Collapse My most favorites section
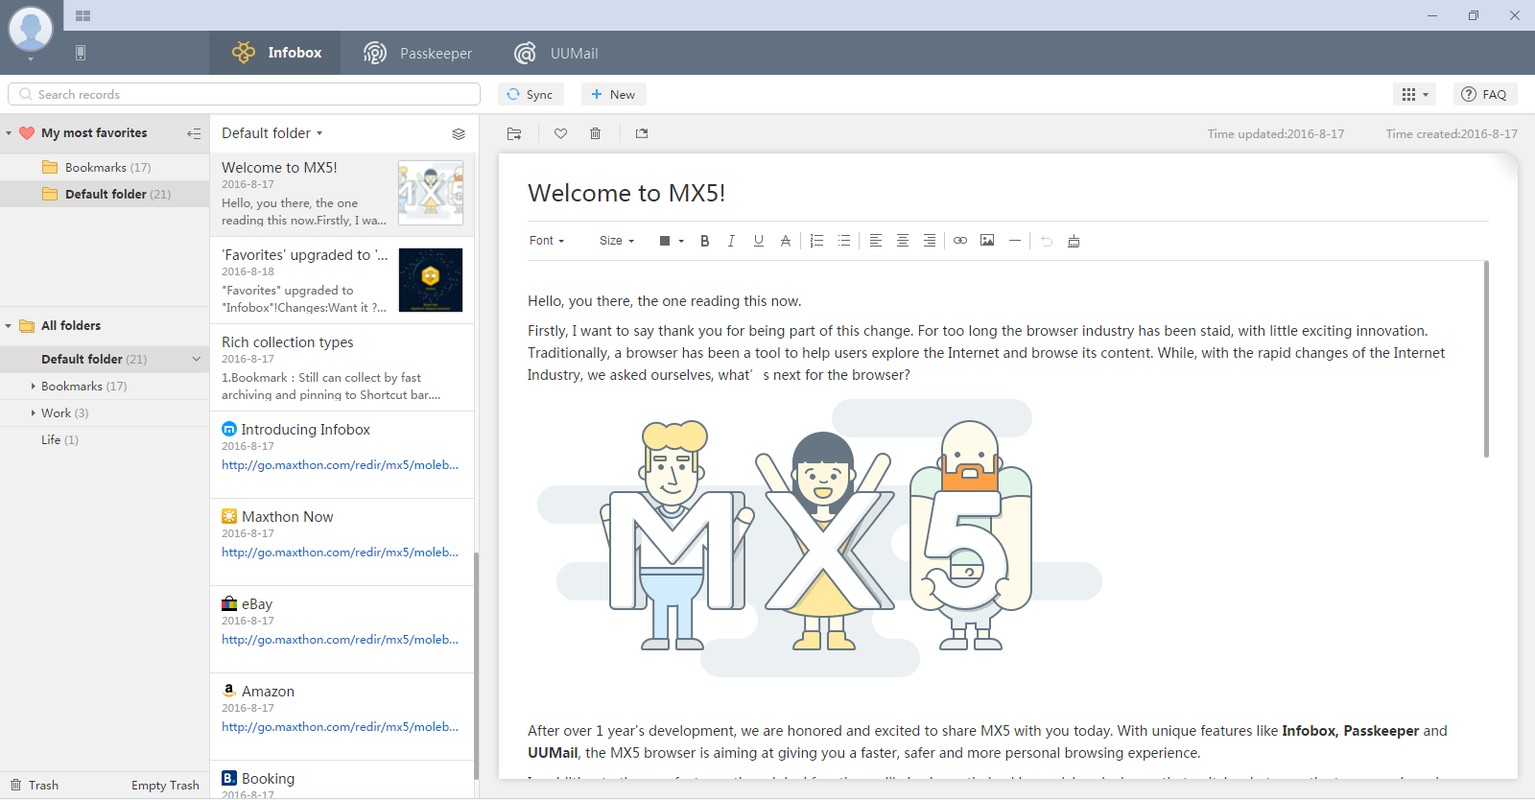This screenshot has height=800, width=1535. [x=9, y=133]
